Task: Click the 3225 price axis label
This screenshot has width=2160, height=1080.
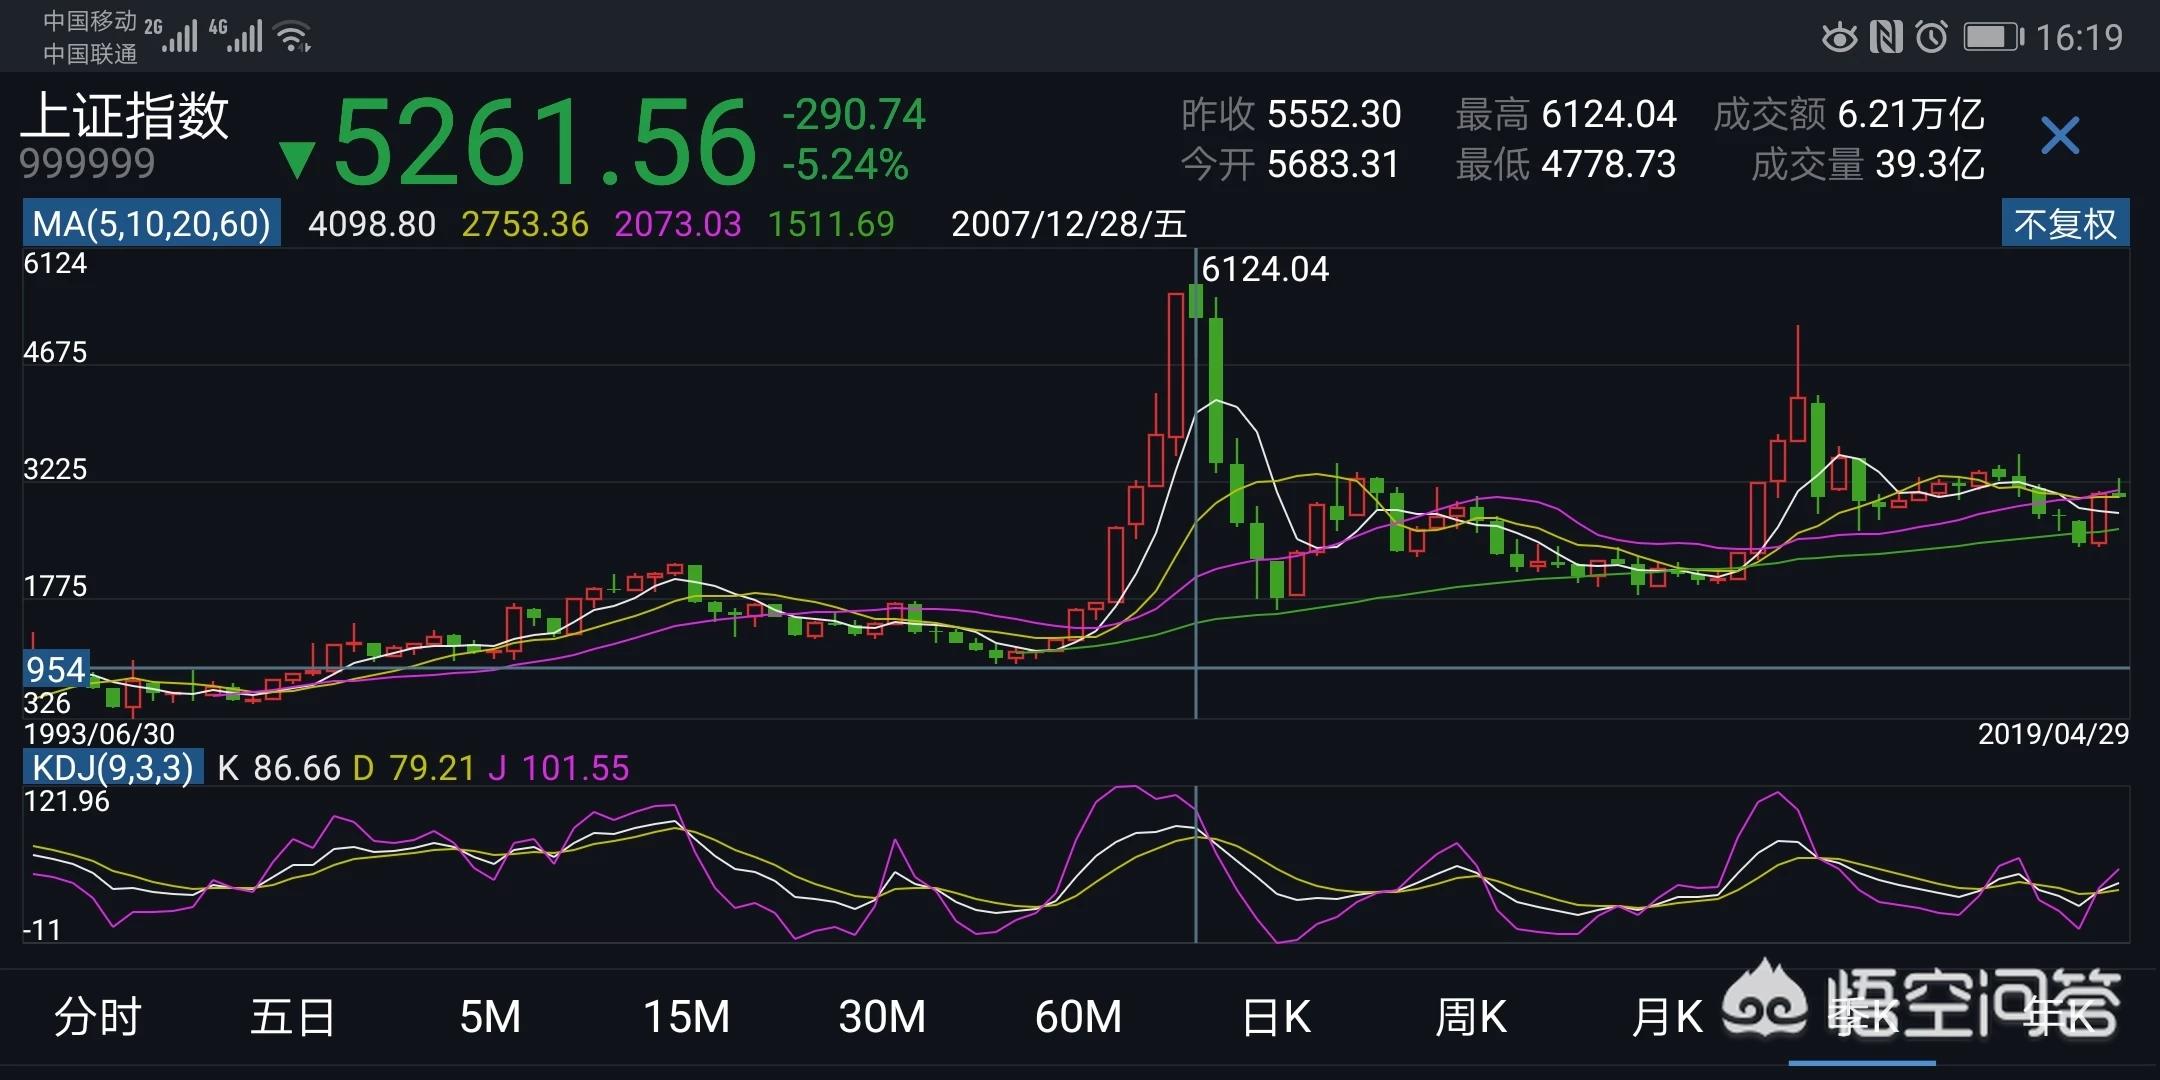Action: click(x=55, y=469)
